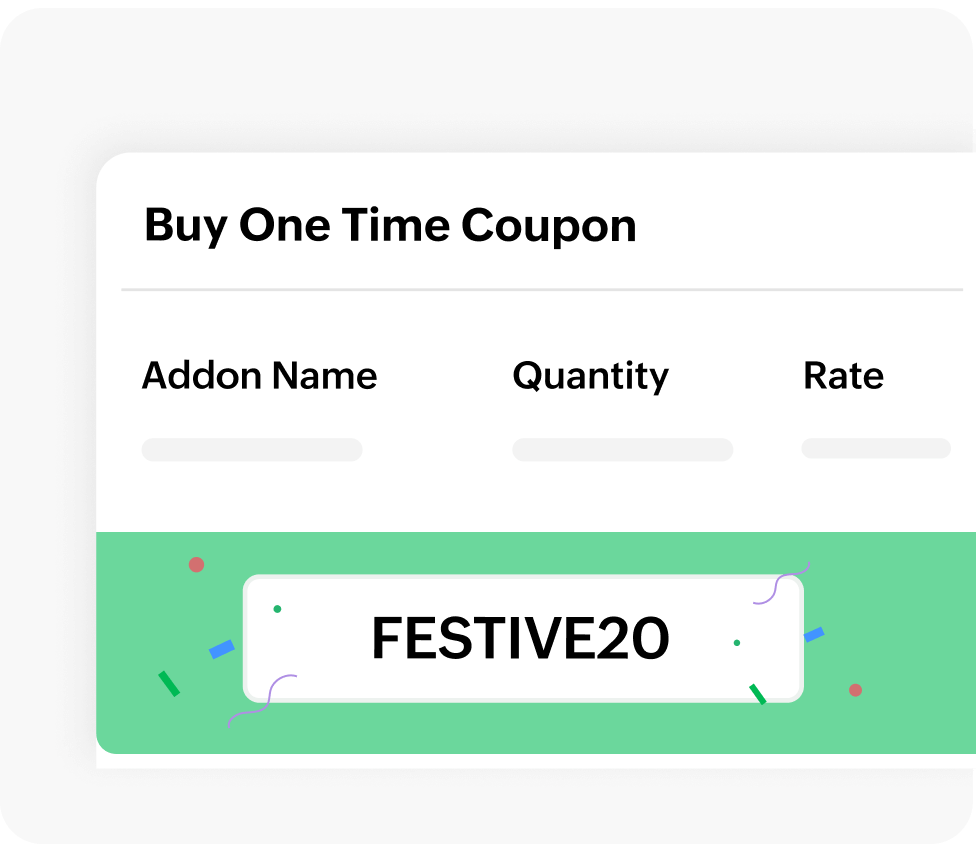Click the green confetti stick left of coupon box

click(x=169, y=684)
